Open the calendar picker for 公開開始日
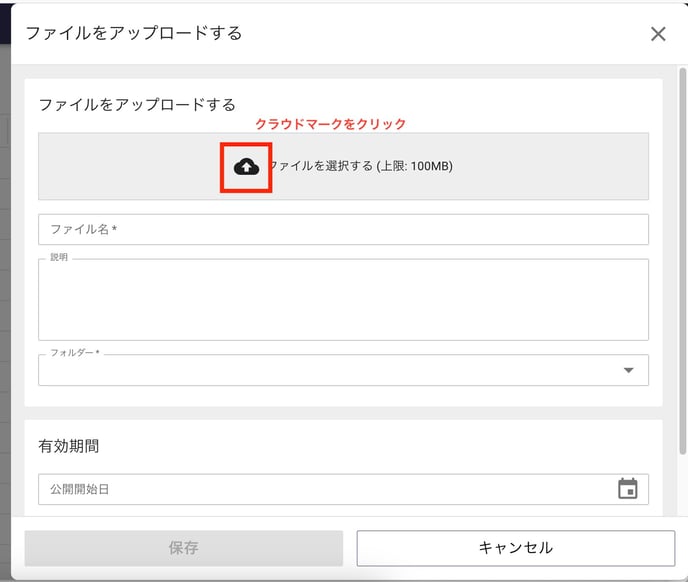The width and height of the screenshot is (688, 582). click(x=627, y=489)
